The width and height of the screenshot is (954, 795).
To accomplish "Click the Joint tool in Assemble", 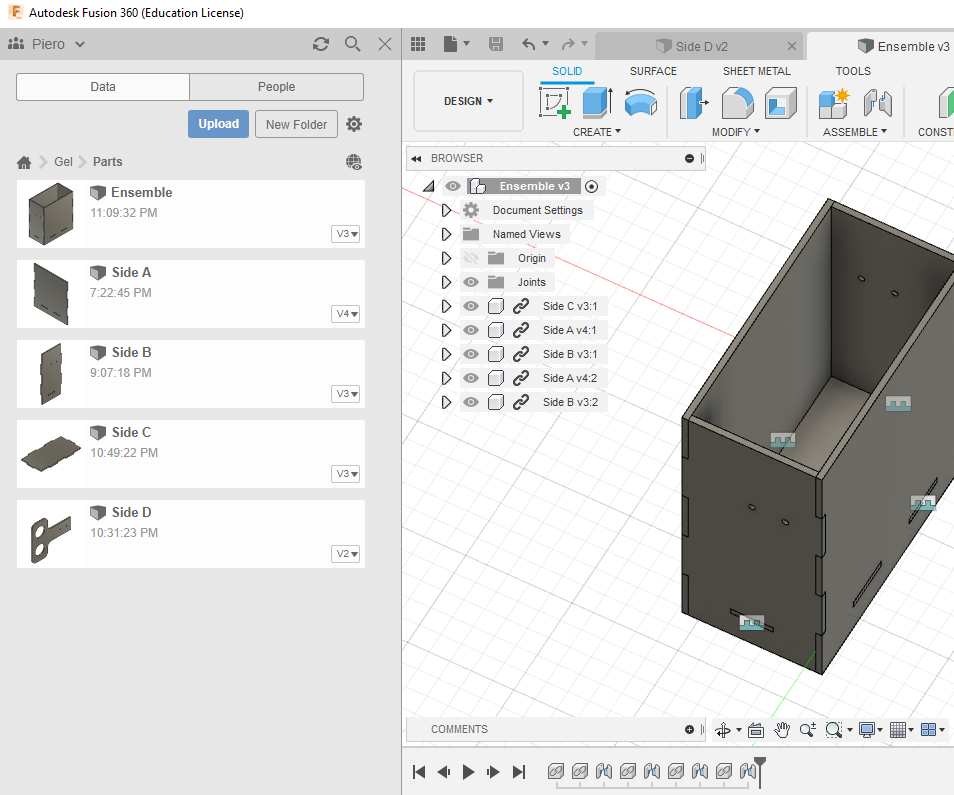I will point(877,103).
